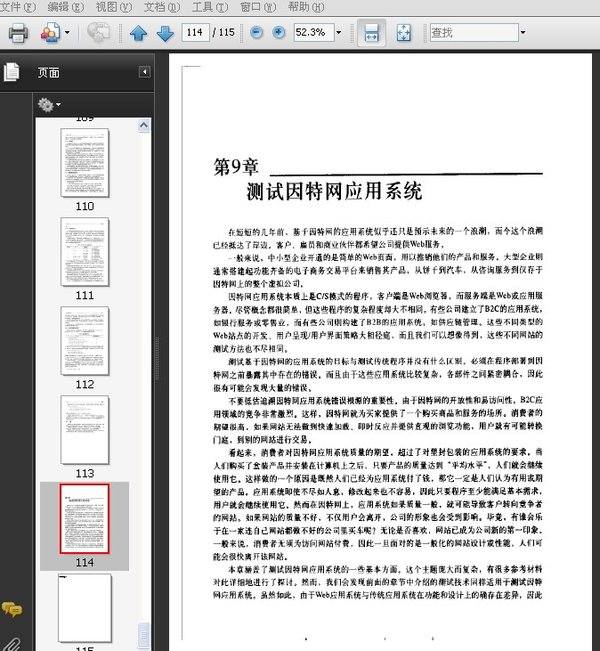This screenshot has height=651, width=600.
Task: Zoom out with the minus button
Action: click(257, 32)
